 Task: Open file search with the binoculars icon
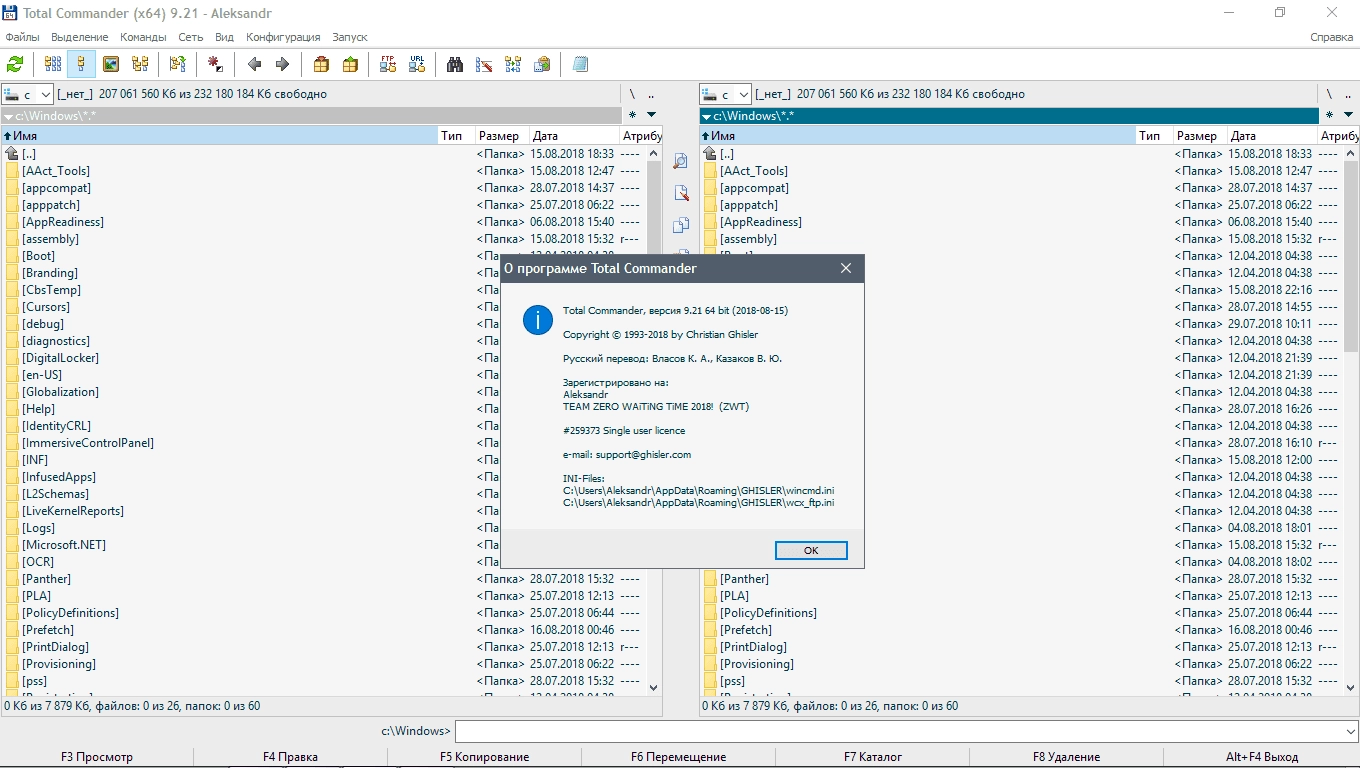455,64
